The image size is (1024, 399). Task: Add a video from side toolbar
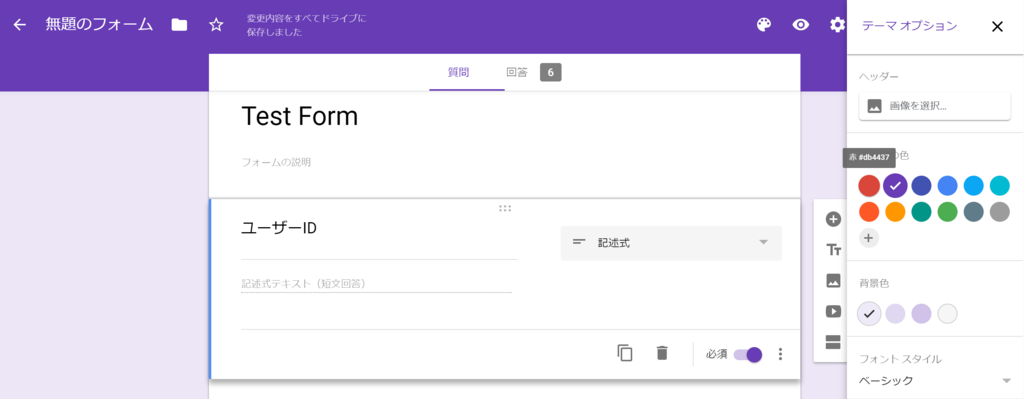click(x=833, y=311)
